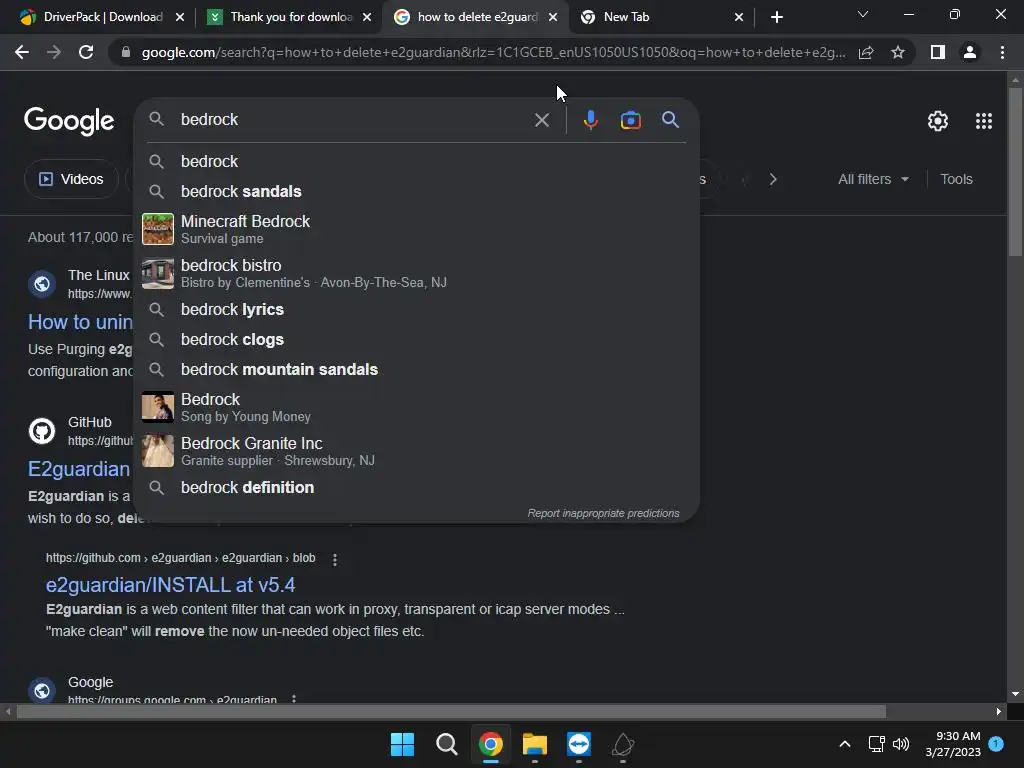Click the horizontal scrollbar thumb

click(451, 711)
